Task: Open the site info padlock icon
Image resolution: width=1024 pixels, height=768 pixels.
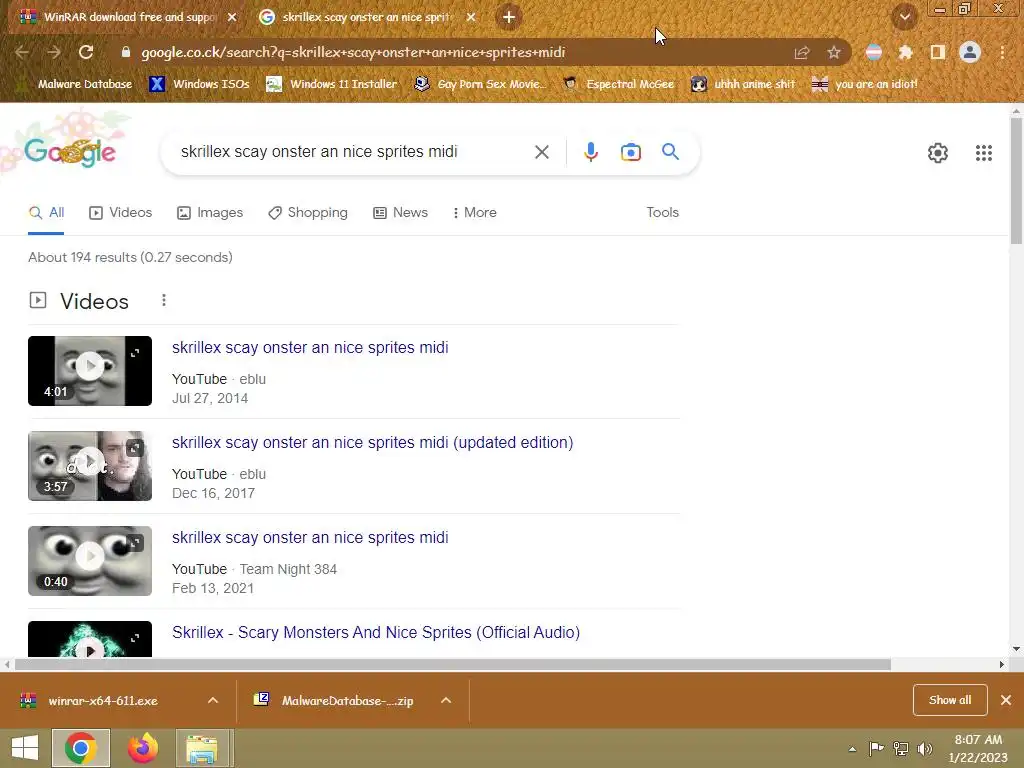Action: click(x=126, y=52)
